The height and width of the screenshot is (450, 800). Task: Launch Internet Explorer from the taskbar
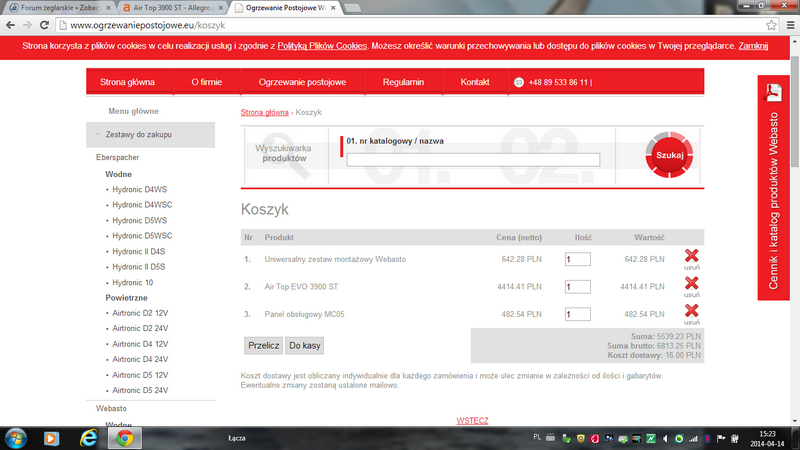(88, 438)
